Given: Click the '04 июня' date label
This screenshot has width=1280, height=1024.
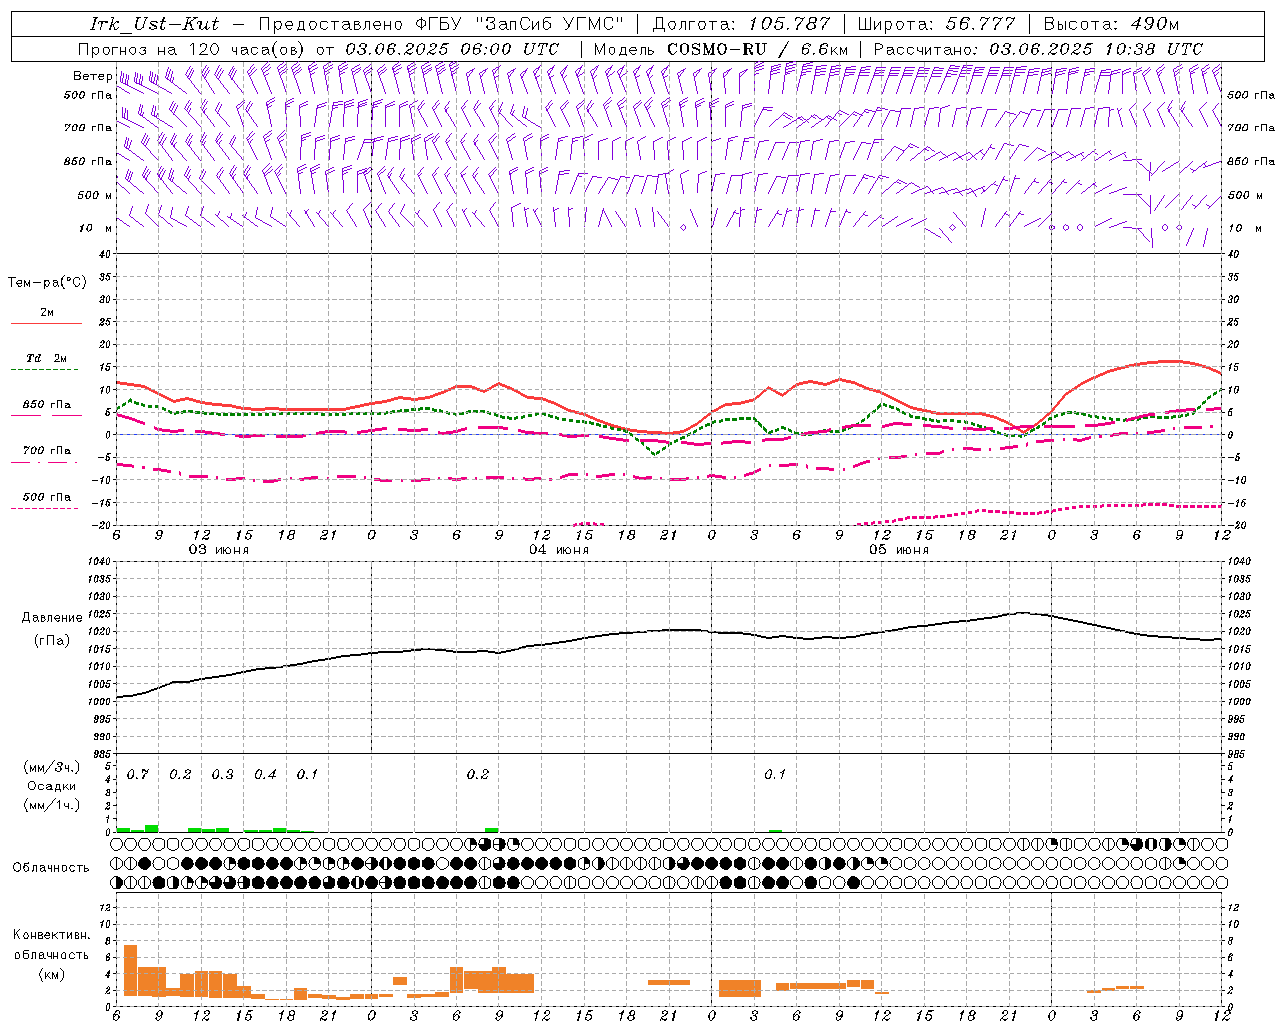Looking at the screenshot, I should click(559, 550).
